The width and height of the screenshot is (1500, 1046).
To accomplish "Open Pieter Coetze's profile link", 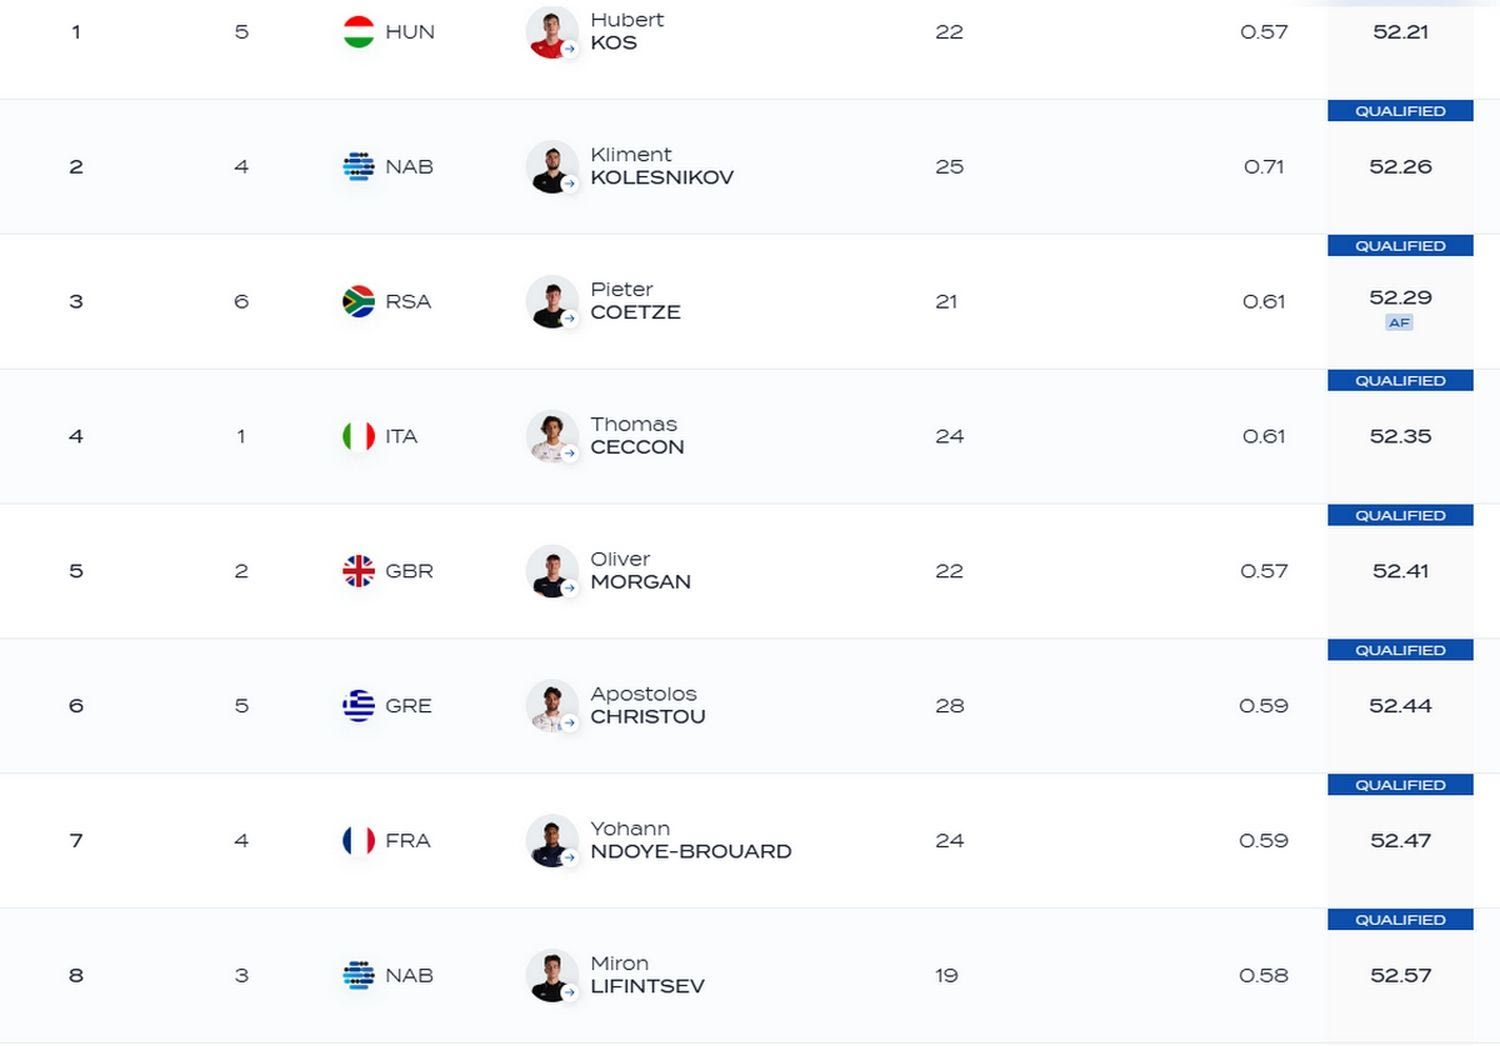I will coord(635,302).
